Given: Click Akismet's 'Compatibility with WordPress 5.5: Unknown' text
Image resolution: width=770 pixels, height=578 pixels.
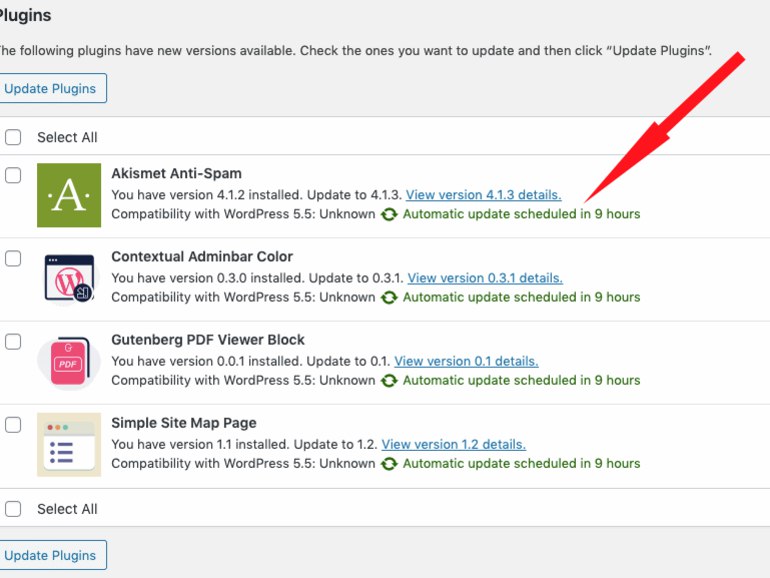Looking at the screenshot, I should pyautogui.click(x=243, y=214).
